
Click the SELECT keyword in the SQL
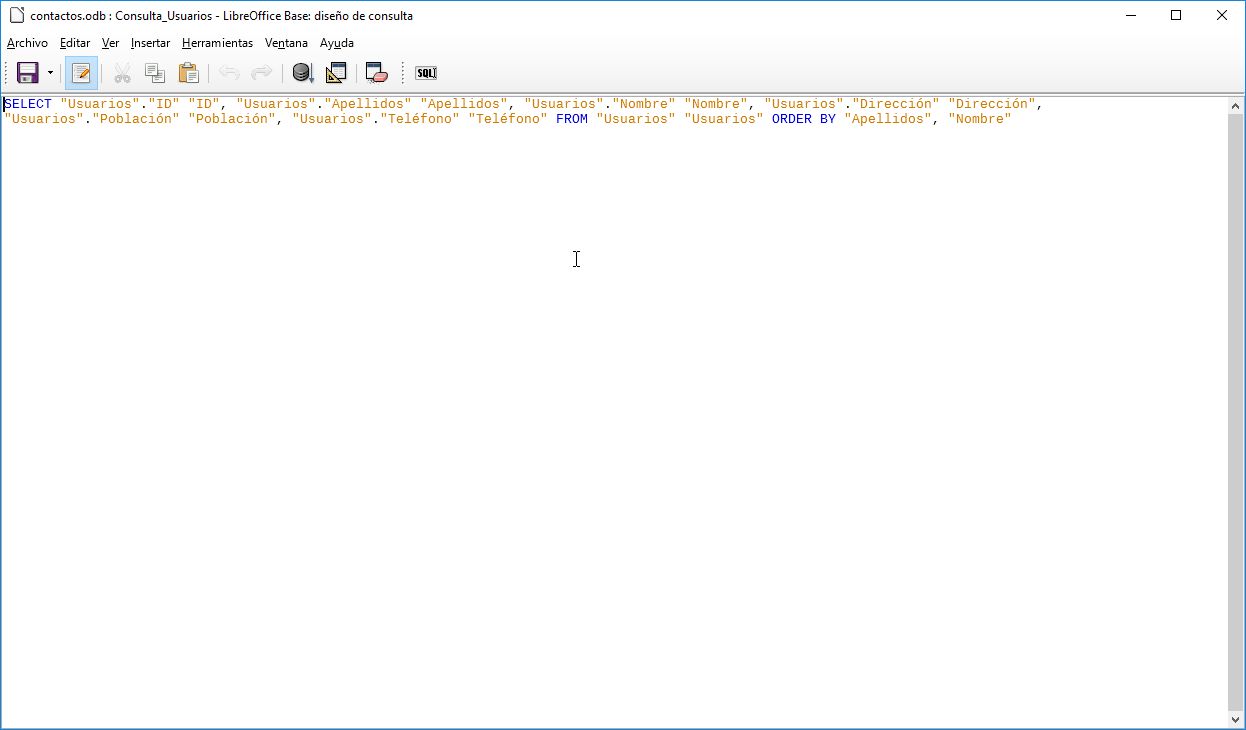click(28, 104)
